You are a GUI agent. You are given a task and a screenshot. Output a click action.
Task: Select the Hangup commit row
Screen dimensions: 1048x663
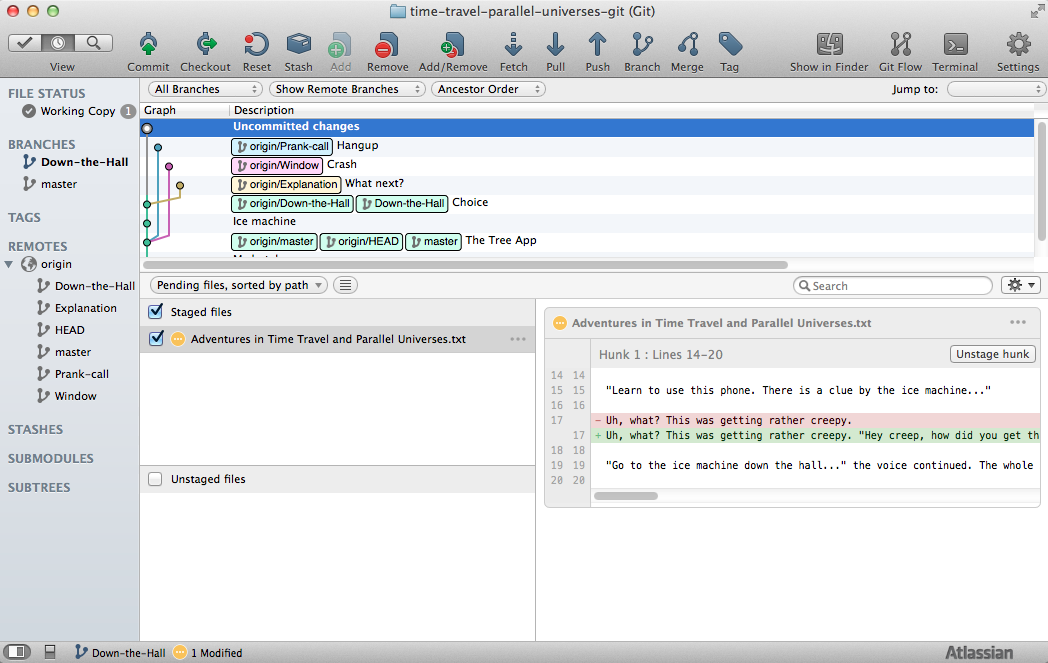click(587, 145)
